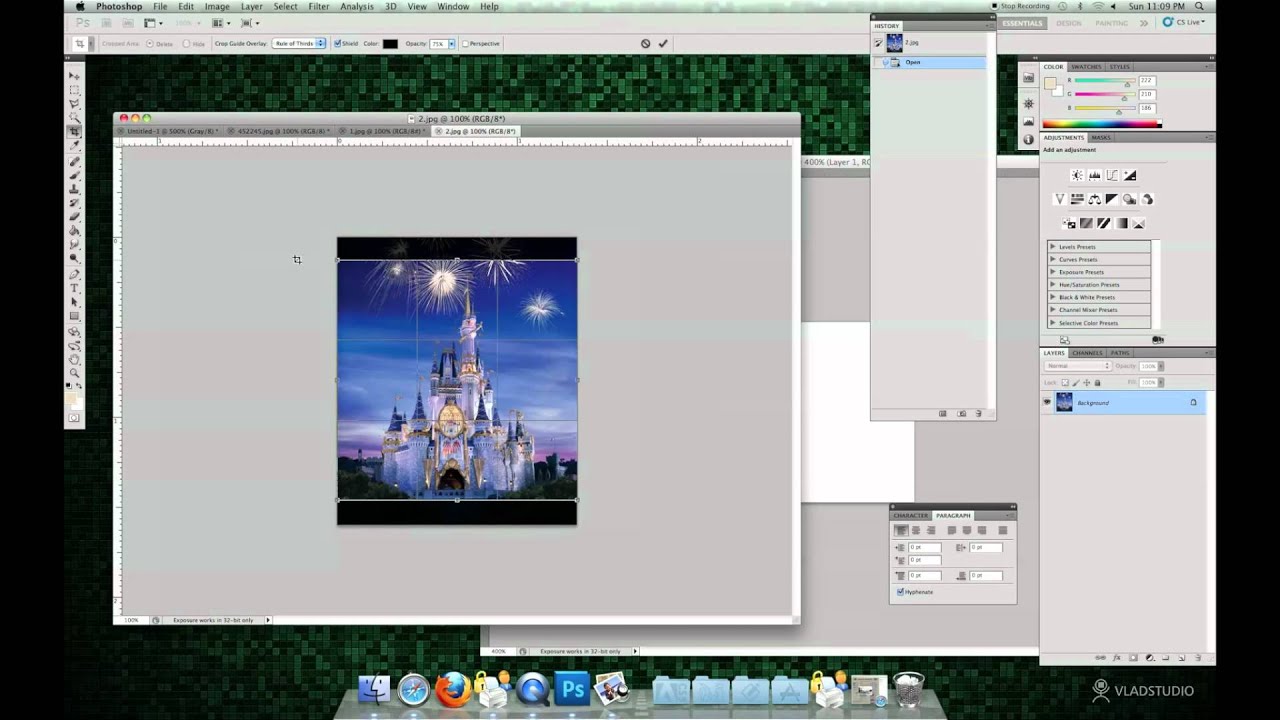The width and height of the screenshot is (1280, 720).
Task: Add a Levels adjustment
Action: 1095,175
